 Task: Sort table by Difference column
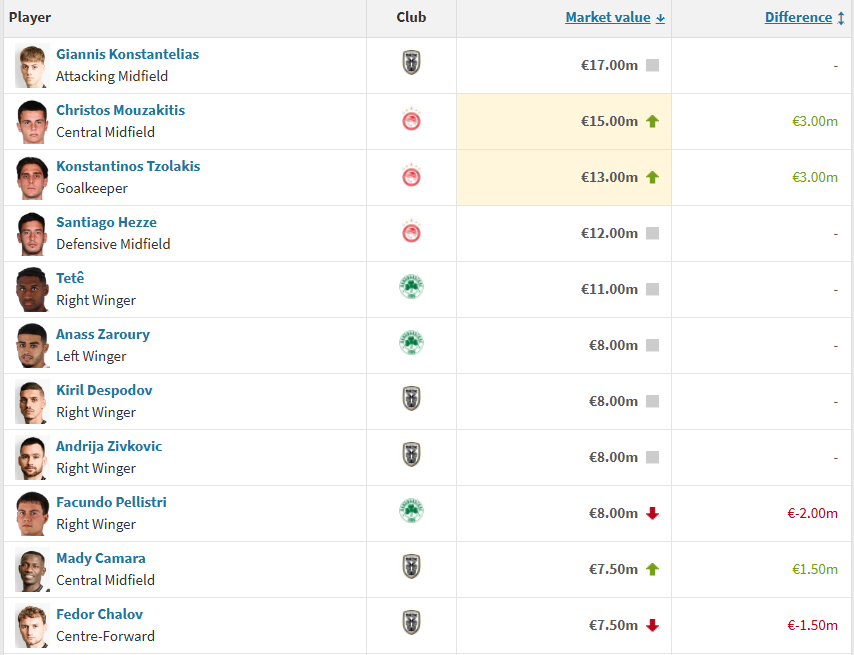click(798, 17)
